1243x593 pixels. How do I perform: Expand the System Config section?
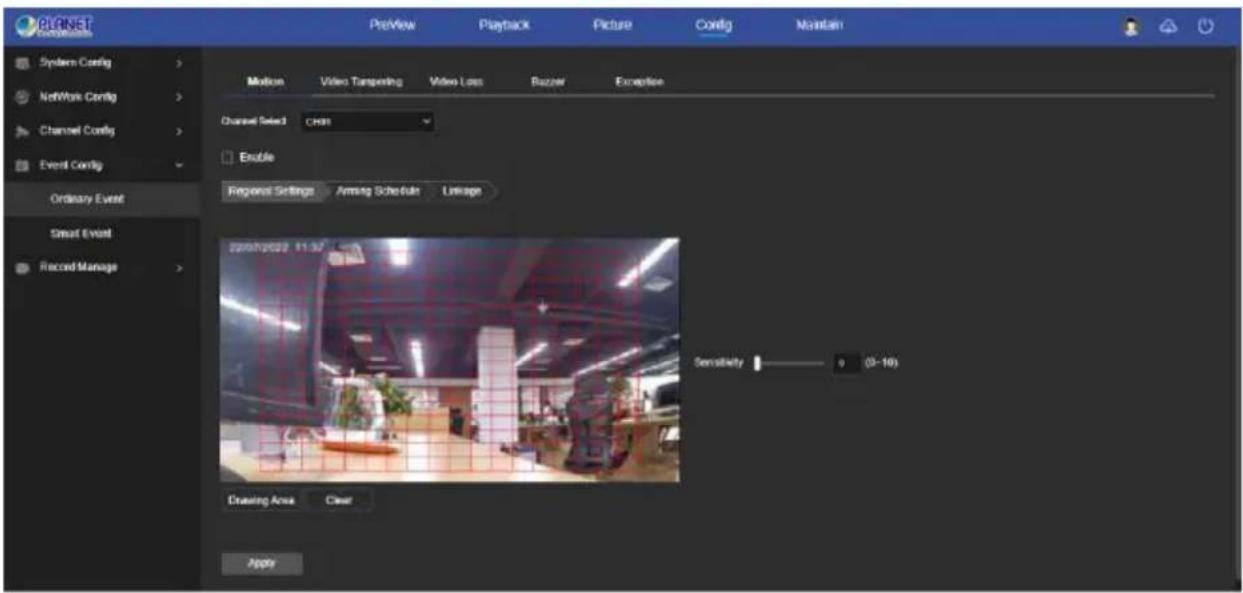[178, 63]
